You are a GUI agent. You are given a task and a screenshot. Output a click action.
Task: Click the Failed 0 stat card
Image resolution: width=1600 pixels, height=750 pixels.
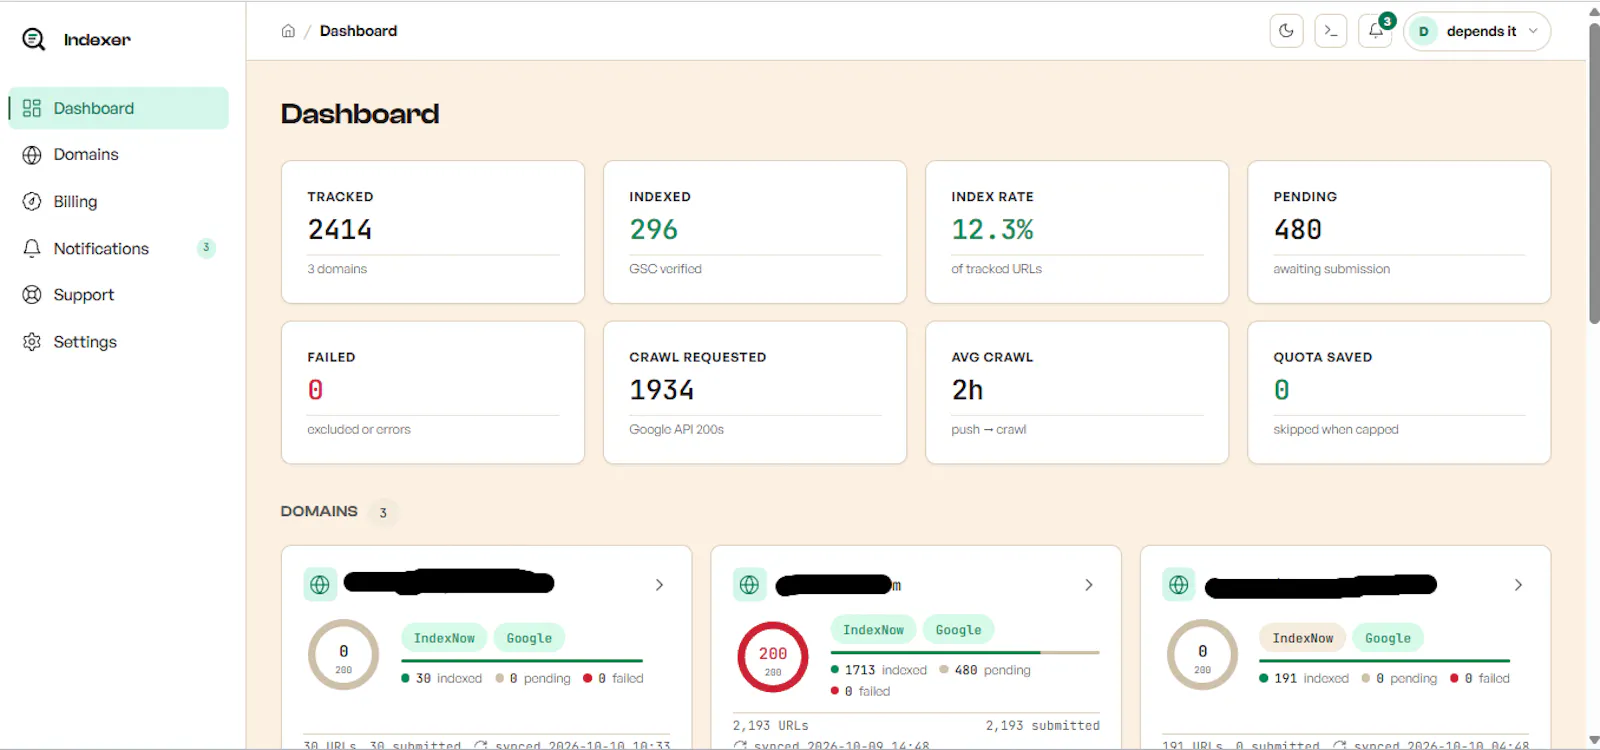(x=433, y=392)
